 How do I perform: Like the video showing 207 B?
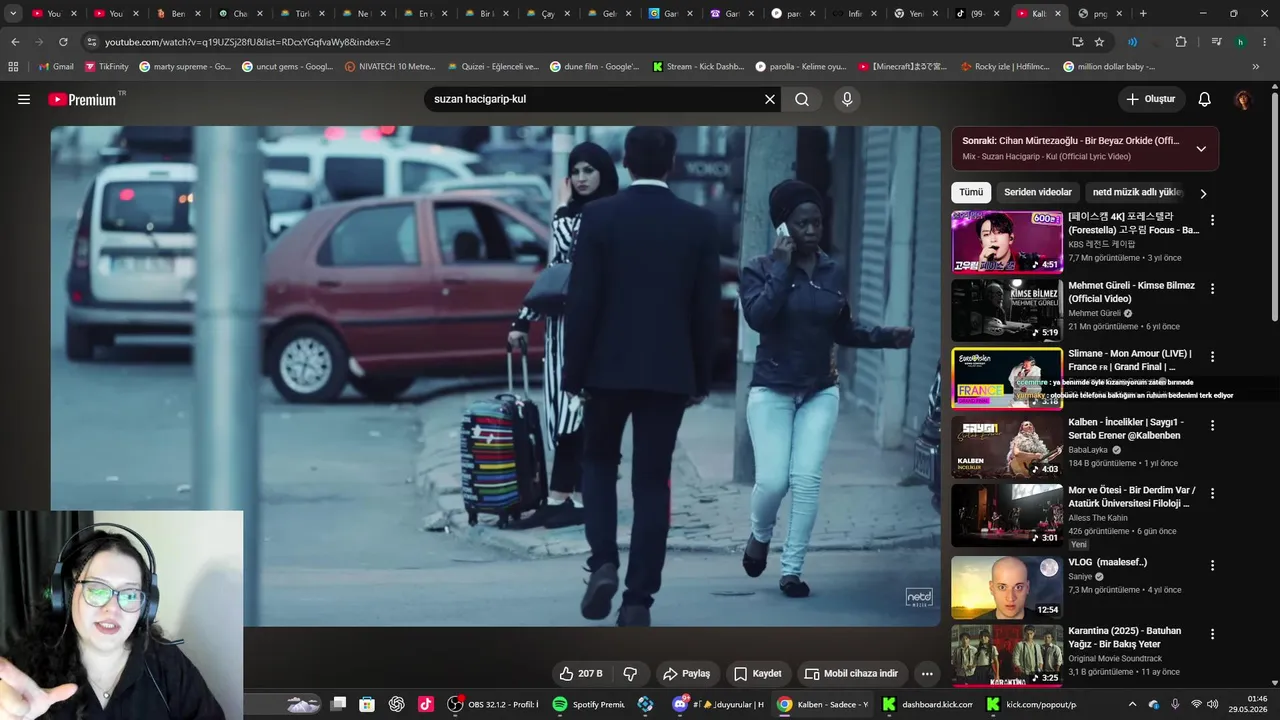pyautogui.click(x=580, y=674)
